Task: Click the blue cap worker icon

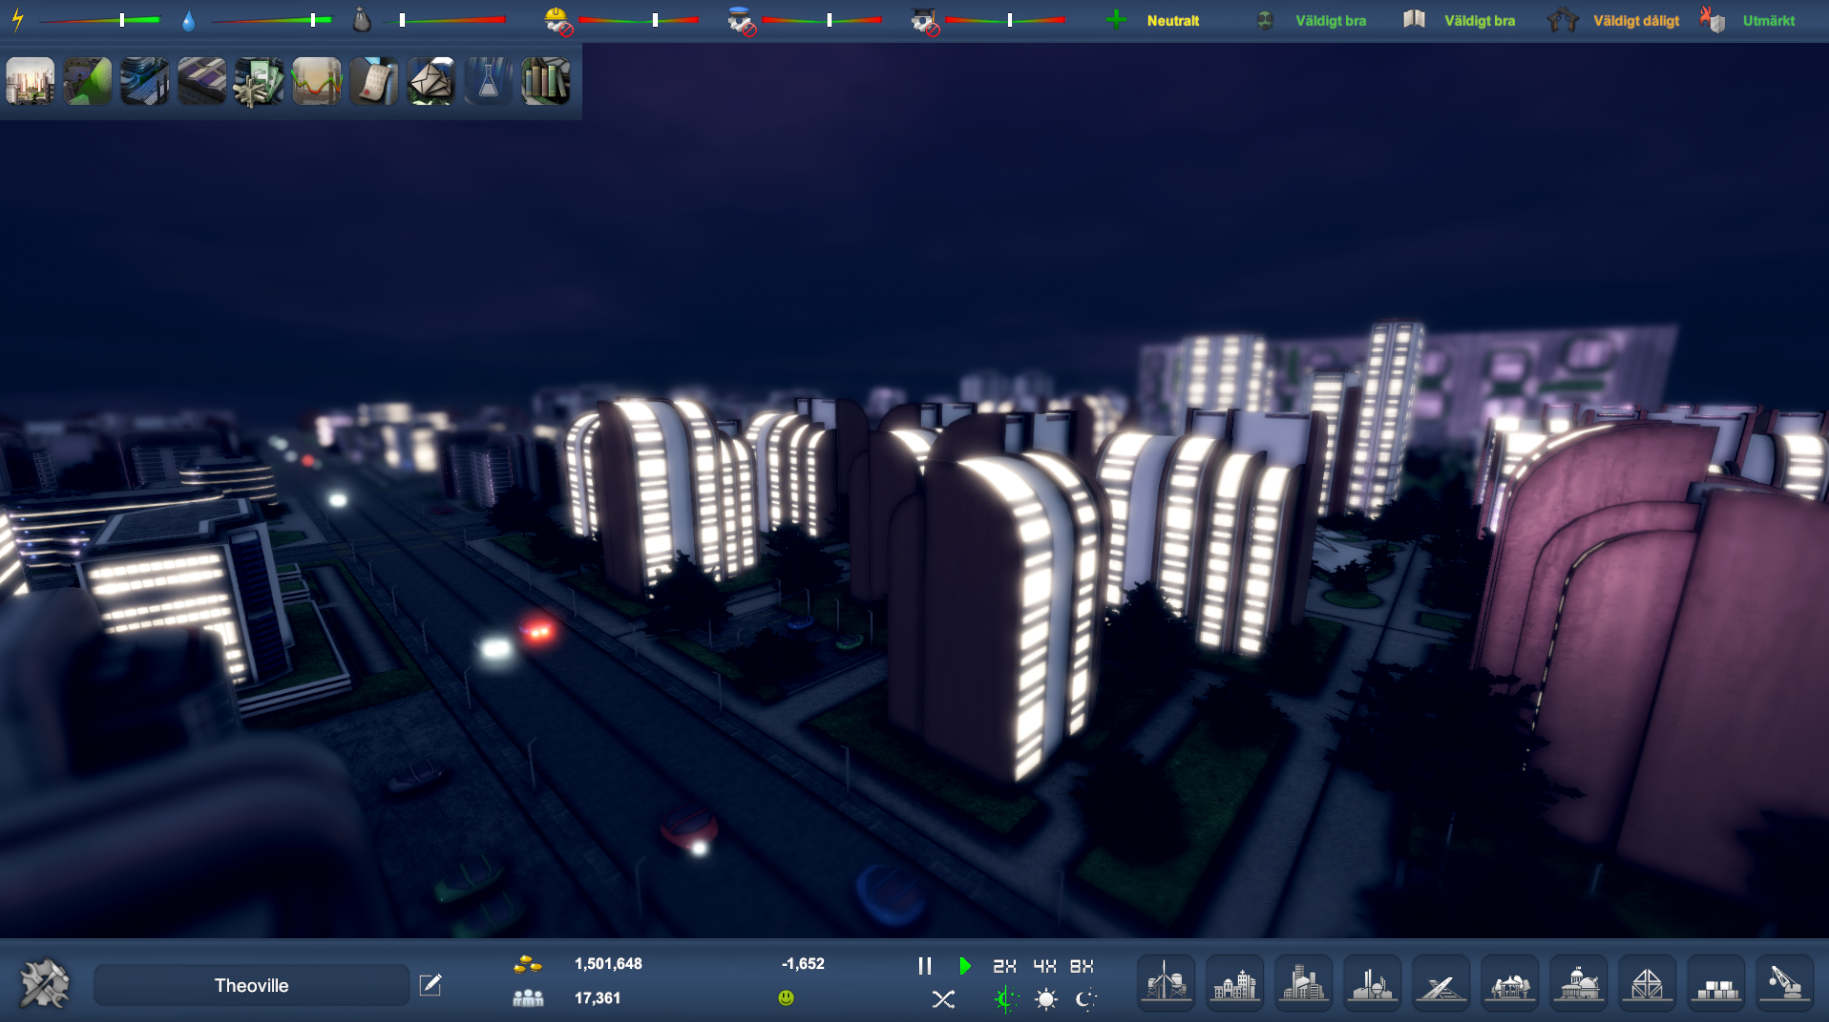Action: pyautogui.click(x=741, y=20)
